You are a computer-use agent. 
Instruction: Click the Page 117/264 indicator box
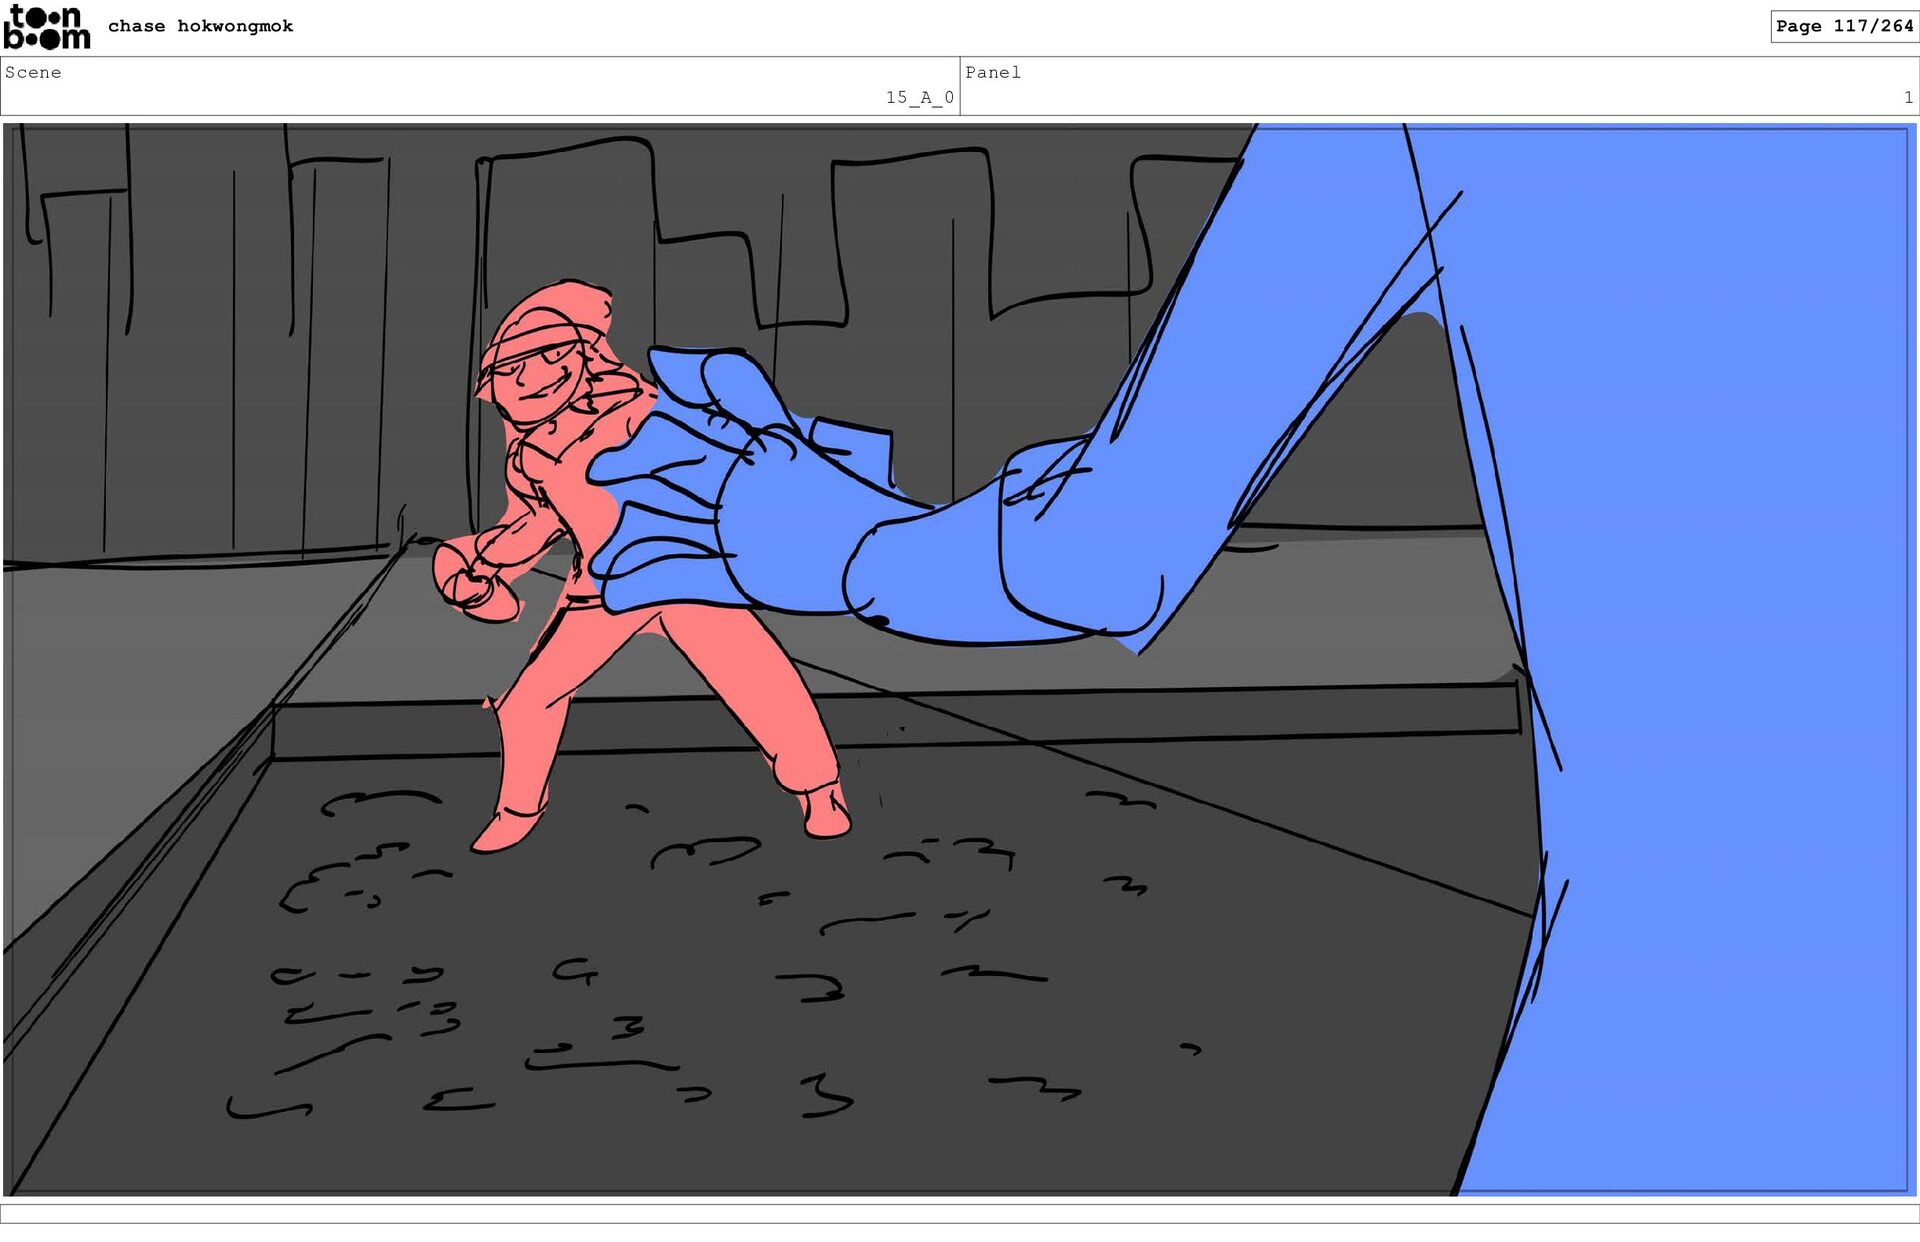pyautogui.click(x=1843, y=26)
